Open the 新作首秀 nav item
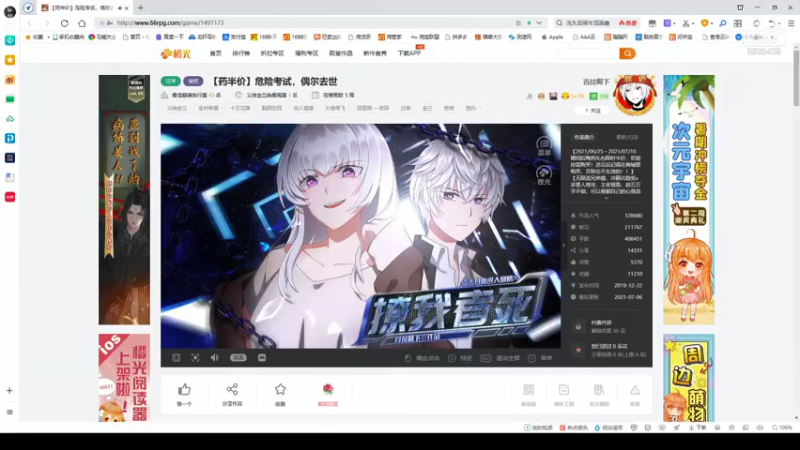 click(375, 53)
